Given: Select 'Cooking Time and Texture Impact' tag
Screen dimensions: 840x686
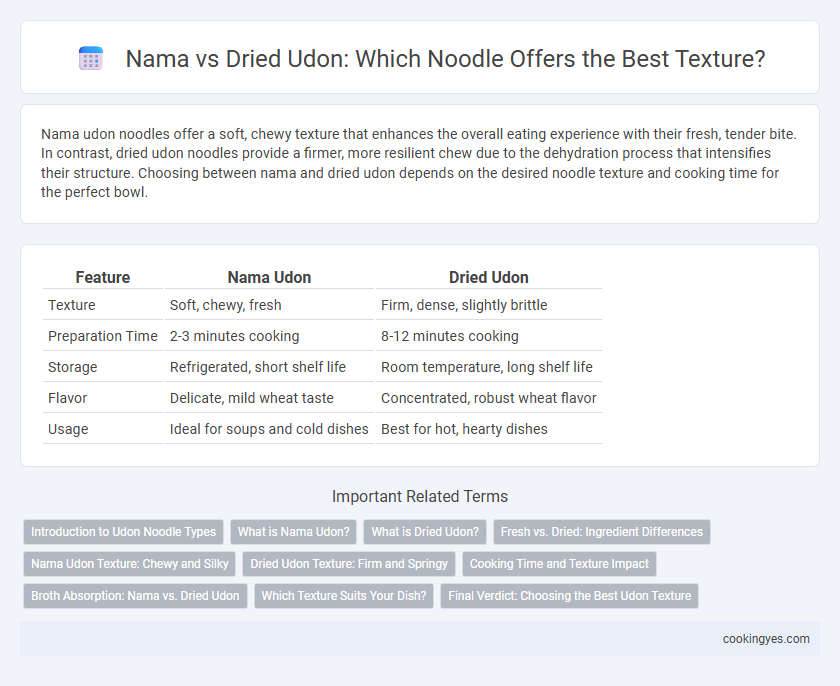Looking at the screenshot, I should [559, 564].
